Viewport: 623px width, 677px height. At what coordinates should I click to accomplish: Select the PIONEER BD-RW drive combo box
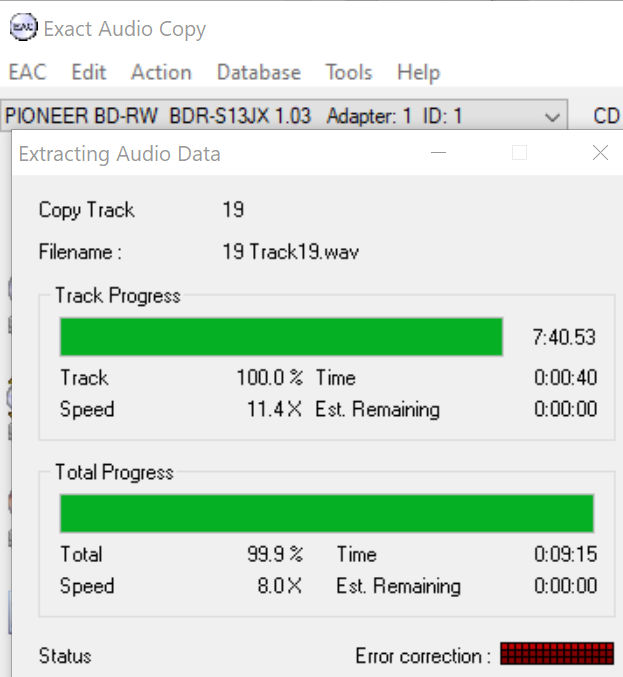click(x=284, y=116)
